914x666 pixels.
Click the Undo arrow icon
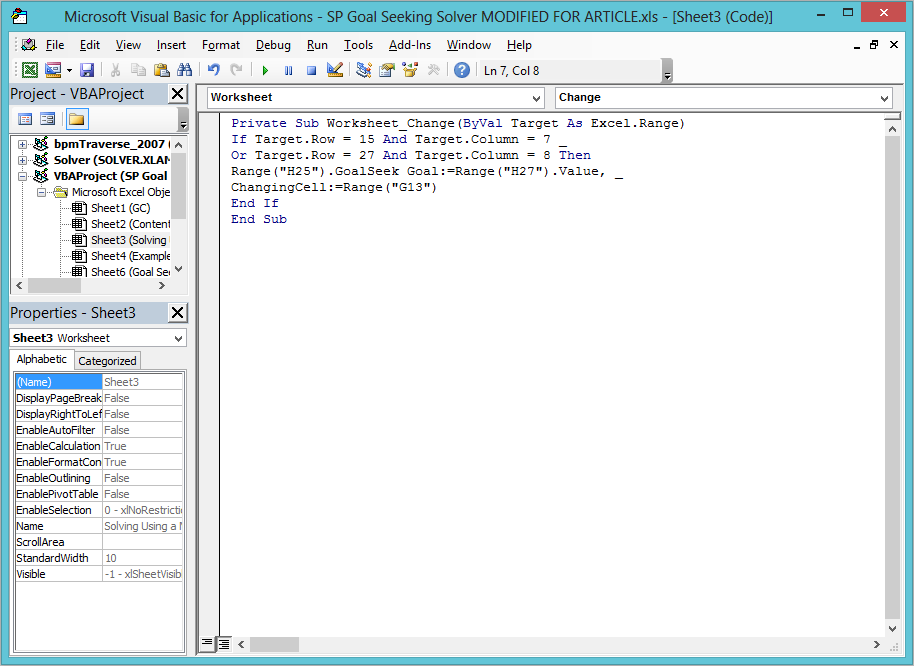[x=214, y=71]
